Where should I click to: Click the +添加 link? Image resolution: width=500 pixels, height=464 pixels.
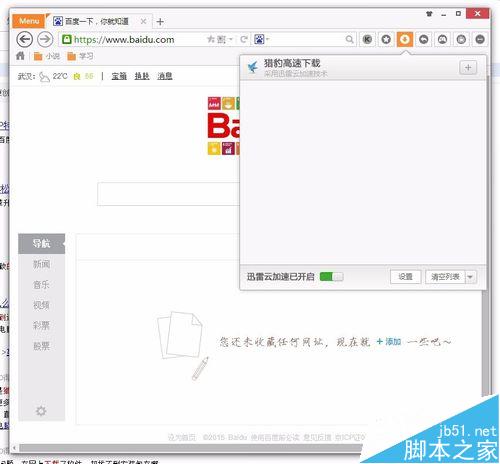click(x=389, y=342)
